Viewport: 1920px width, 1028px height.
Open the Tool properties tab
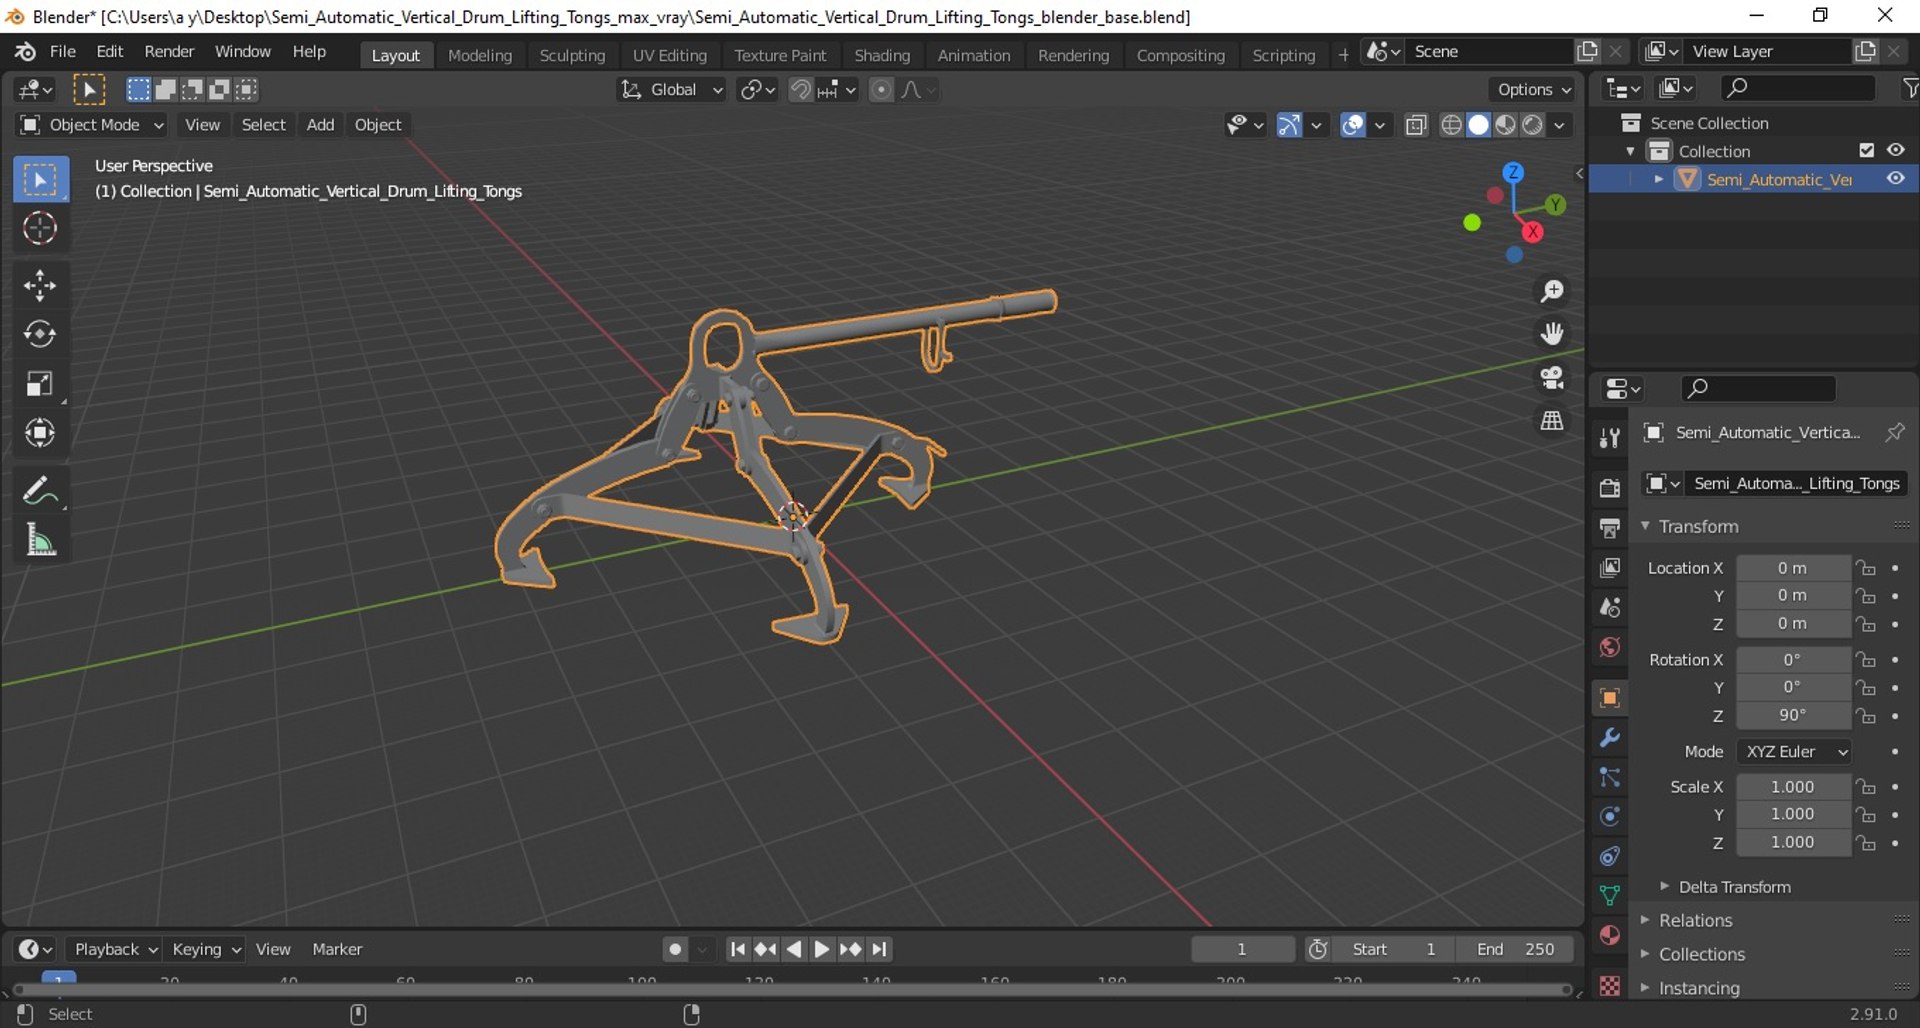(1609, 438)
